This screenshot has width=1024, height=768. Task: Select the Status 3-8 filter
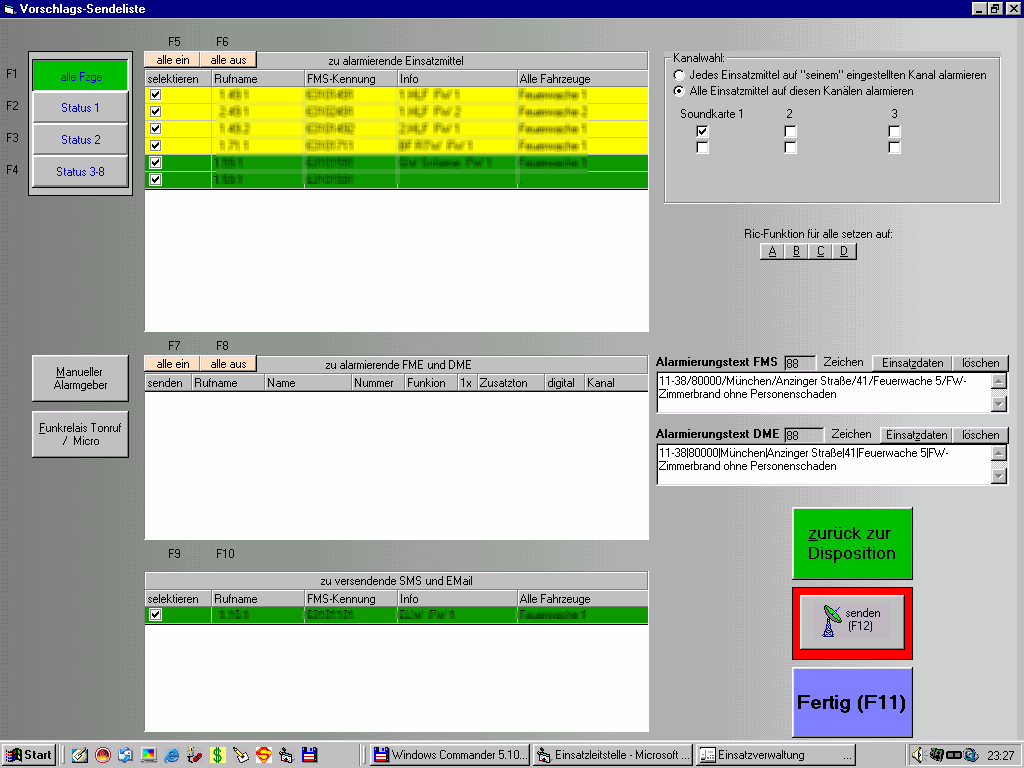click(x=80, y=171)
